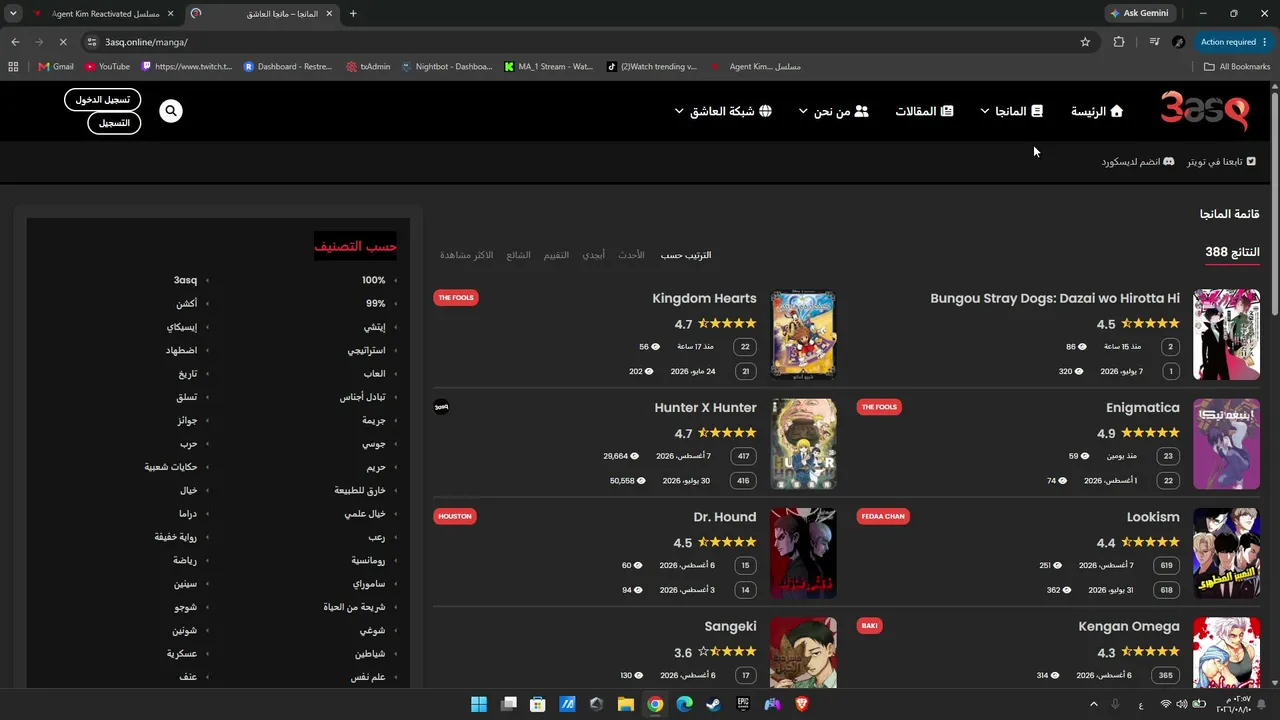The width and height of the screenshot is (1280, 720).
Task: Open Epic Games Launcher from taskbar
Action: point(743,704)
